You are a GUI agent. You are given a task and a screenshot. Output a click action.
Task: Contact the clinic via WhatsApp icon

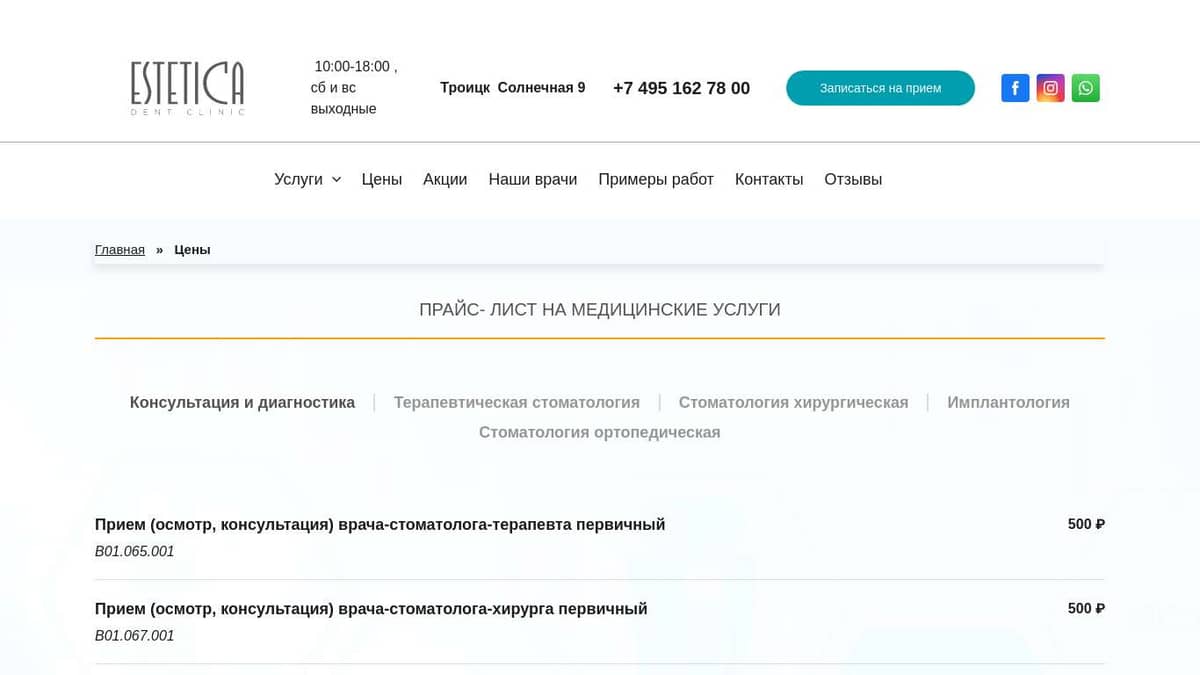point(1086,88)
